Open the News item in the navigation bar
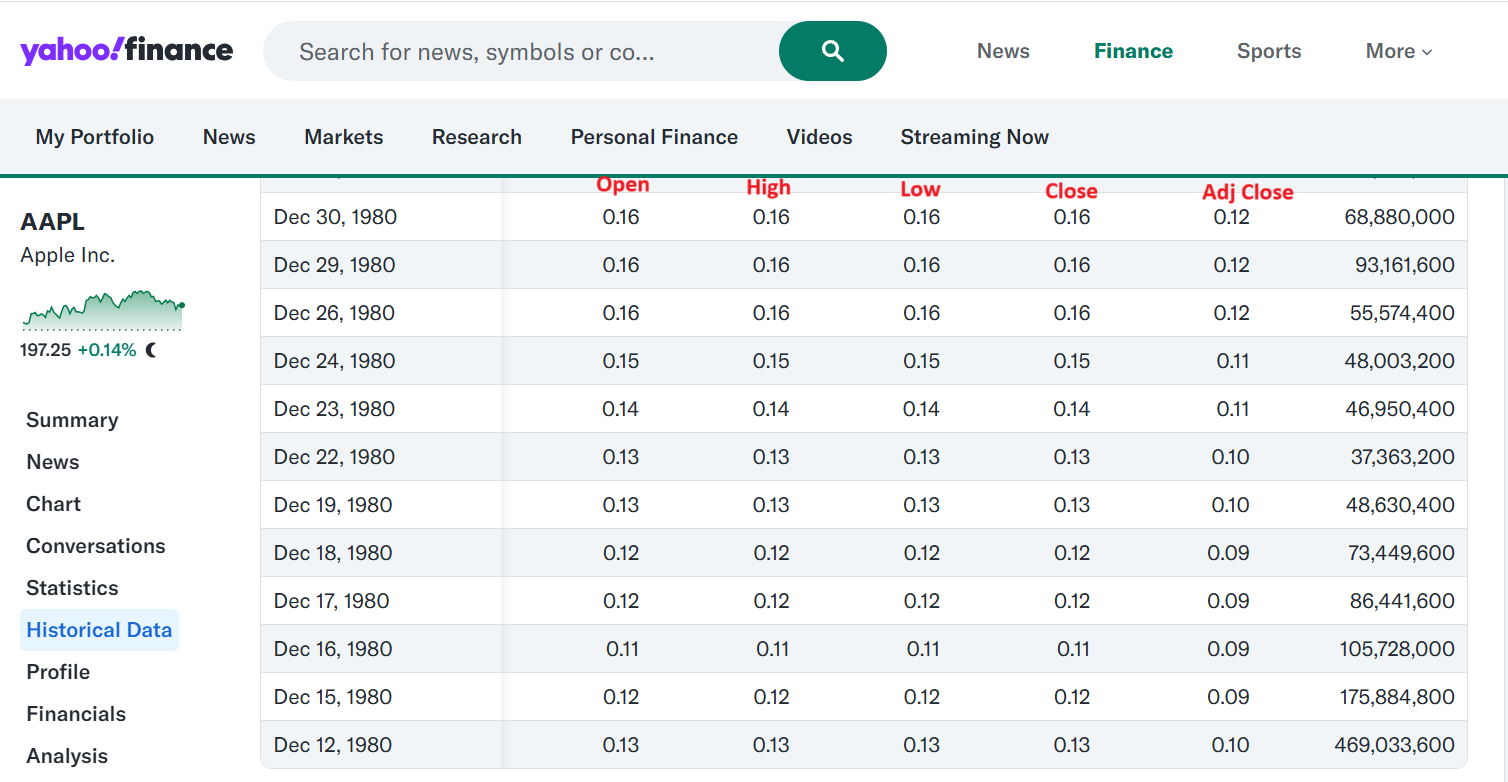Image resolution: width=1508 pixels, height=782 pixels. 229,137
